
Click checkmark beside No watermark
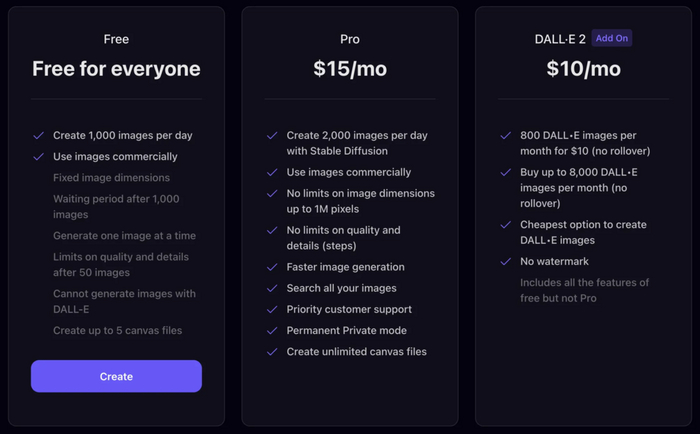[505, 262]
